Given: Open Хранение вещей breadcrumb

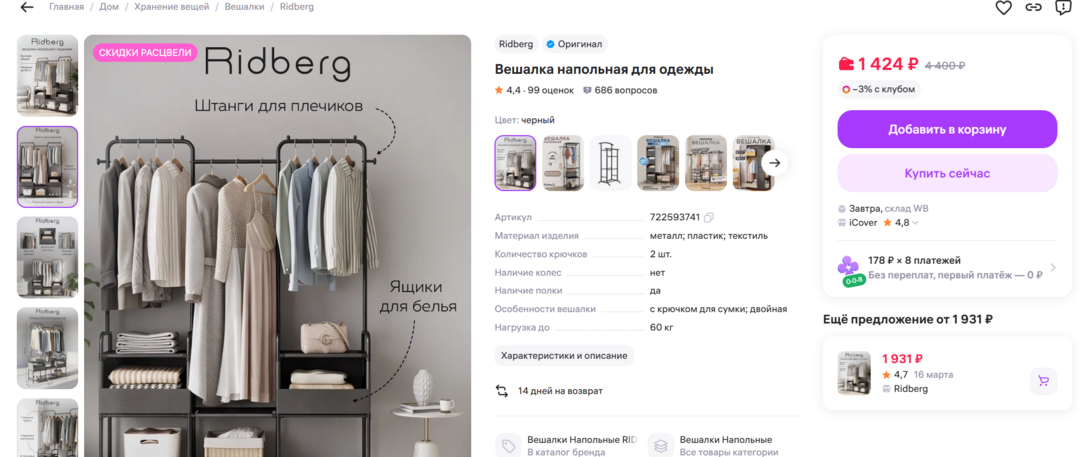Looking at the screenshot, I should pyautogui.click(x=172, y=7).
